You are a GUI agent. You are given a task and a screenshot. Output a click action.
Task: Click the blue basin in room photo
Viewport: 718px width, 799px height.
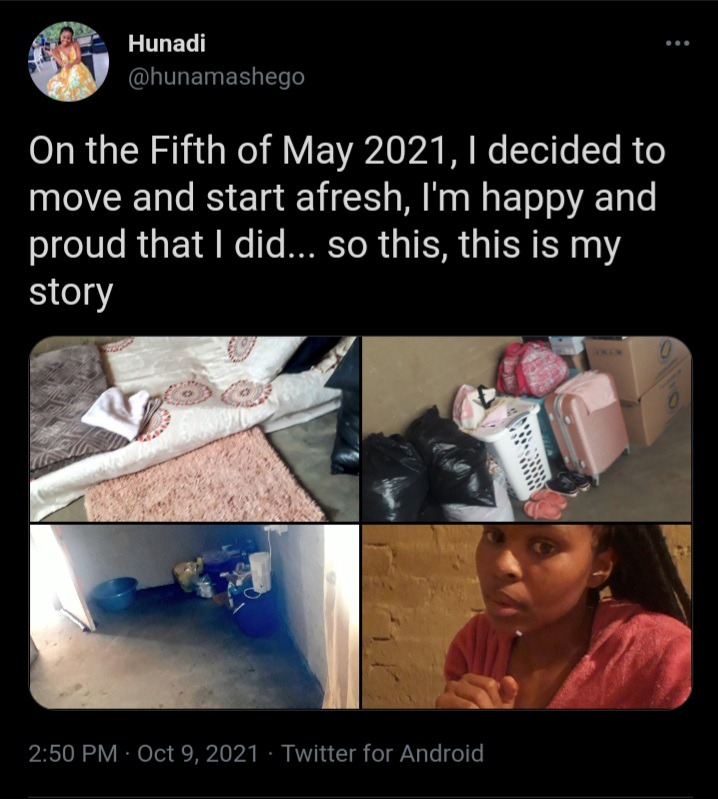coord(114,594)
